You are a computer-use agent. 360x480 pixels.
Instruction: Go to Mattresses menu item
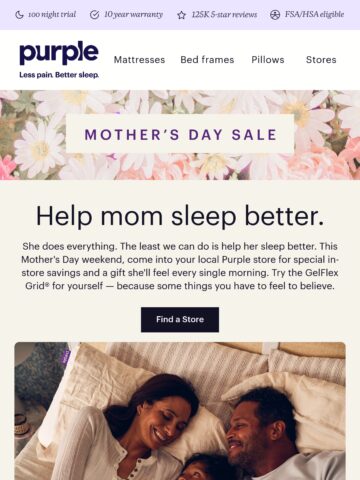pos(139,60)
